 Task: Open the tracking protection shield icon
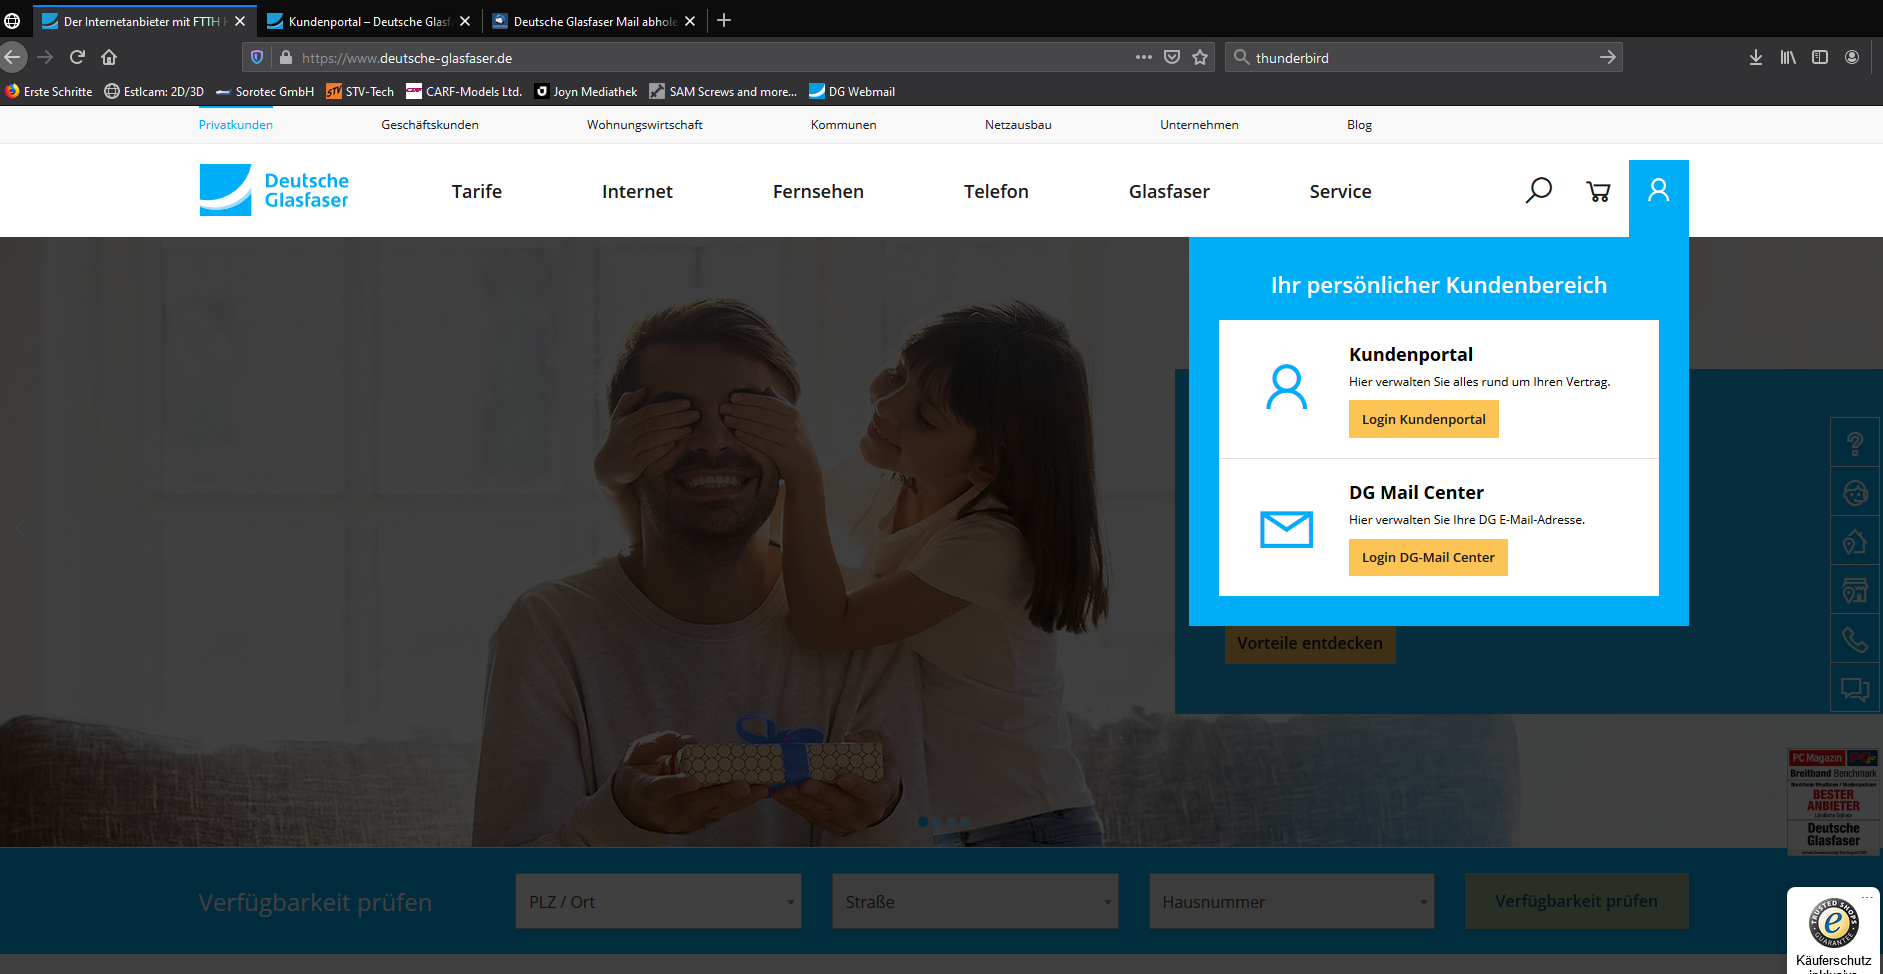point(257,57)
